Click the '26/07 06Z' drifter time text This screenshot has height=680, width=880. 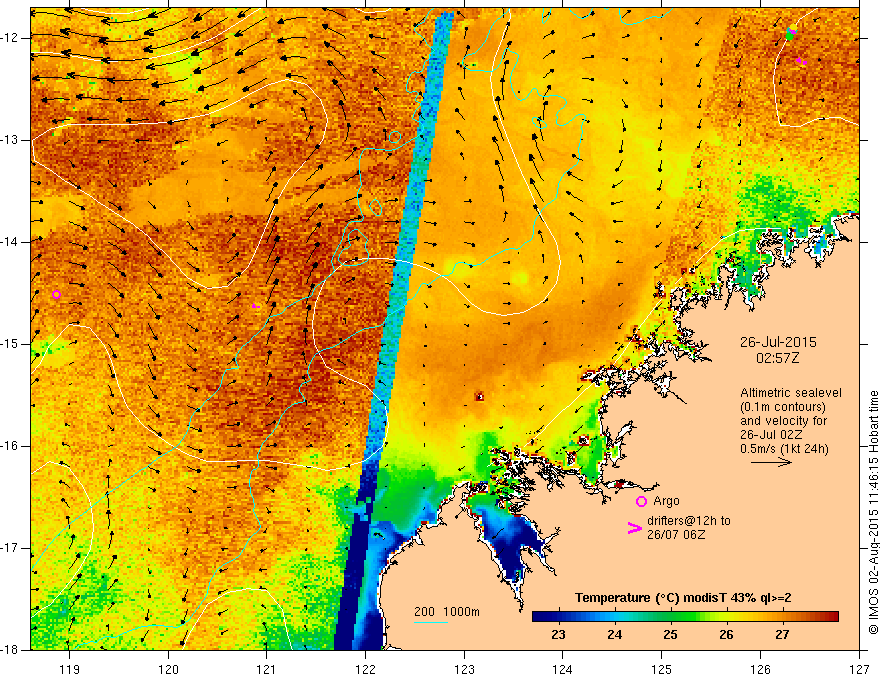[x=676, y=535]
